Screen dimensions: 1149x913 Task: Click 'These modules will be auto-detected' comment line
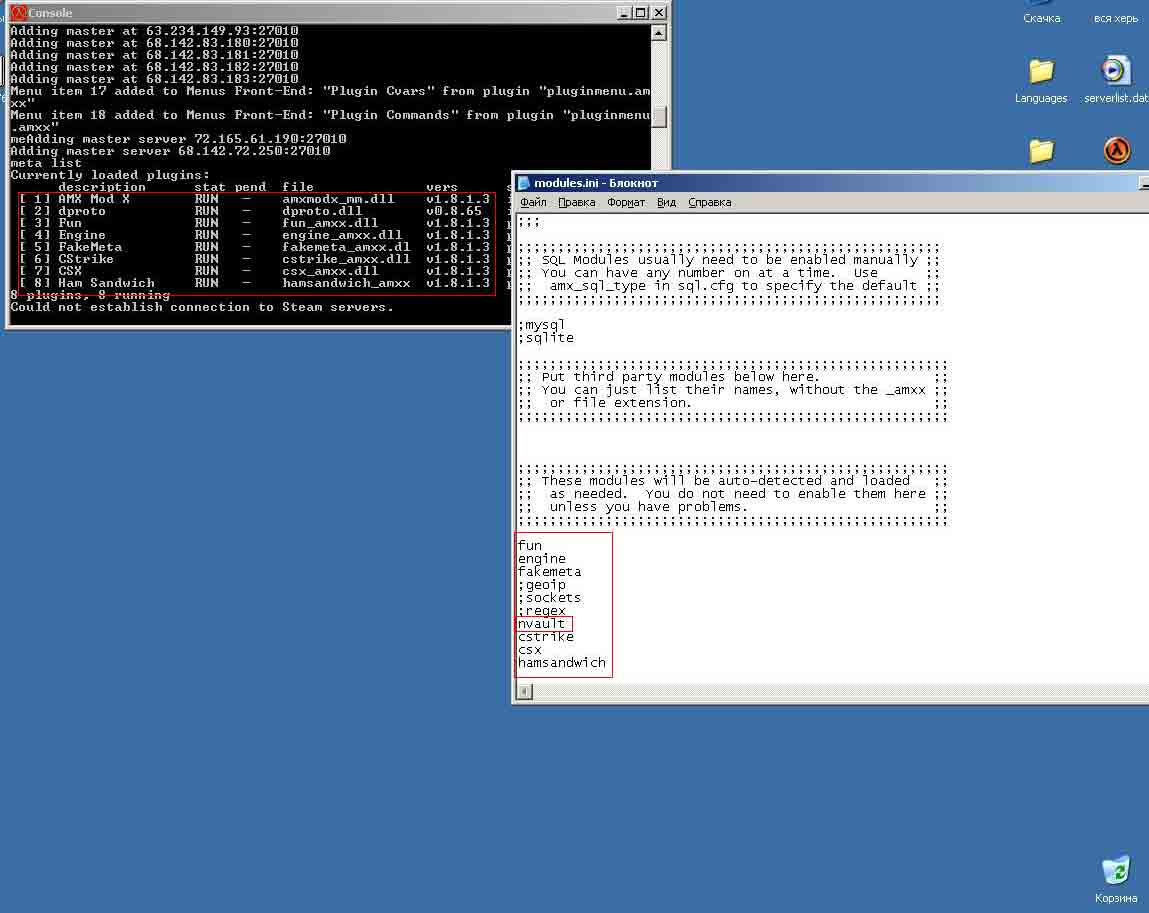click(x=725, y=481)
